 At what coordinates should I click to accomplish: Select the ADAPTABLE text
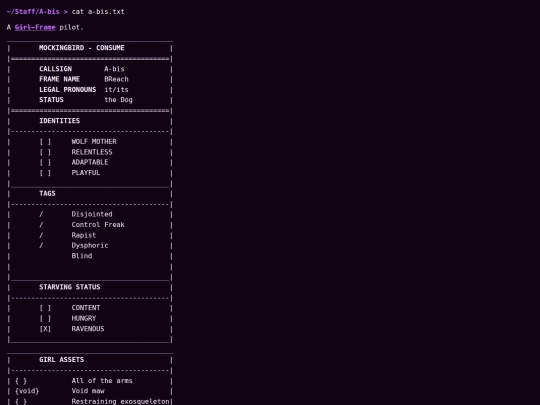(x=90, y=162)
